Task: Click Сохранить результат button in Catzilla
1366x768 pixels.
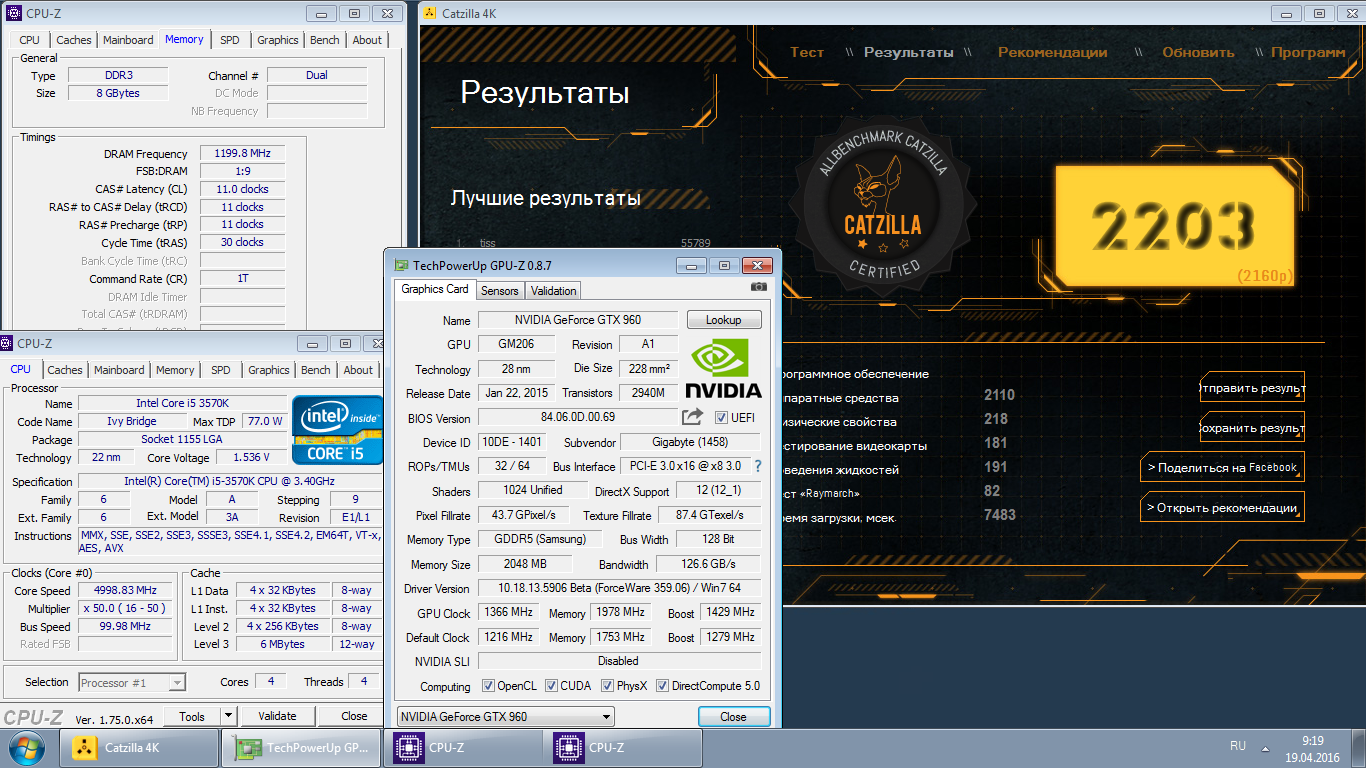Action: [x=1252, y=428]
